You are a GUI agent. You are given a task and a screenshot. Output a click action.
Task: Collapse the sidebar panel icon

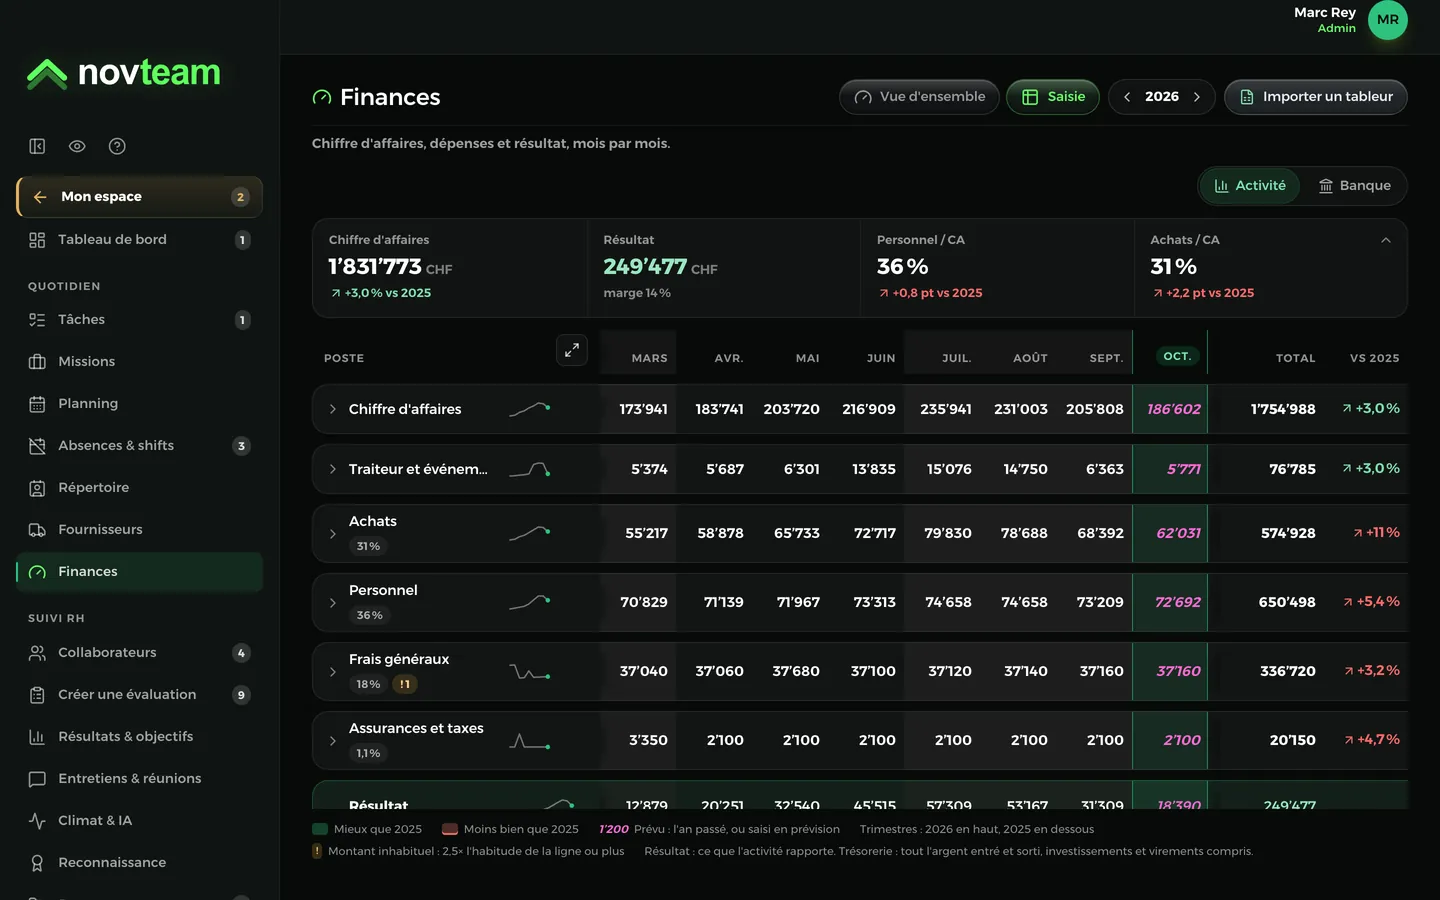(x=37, y=146)
